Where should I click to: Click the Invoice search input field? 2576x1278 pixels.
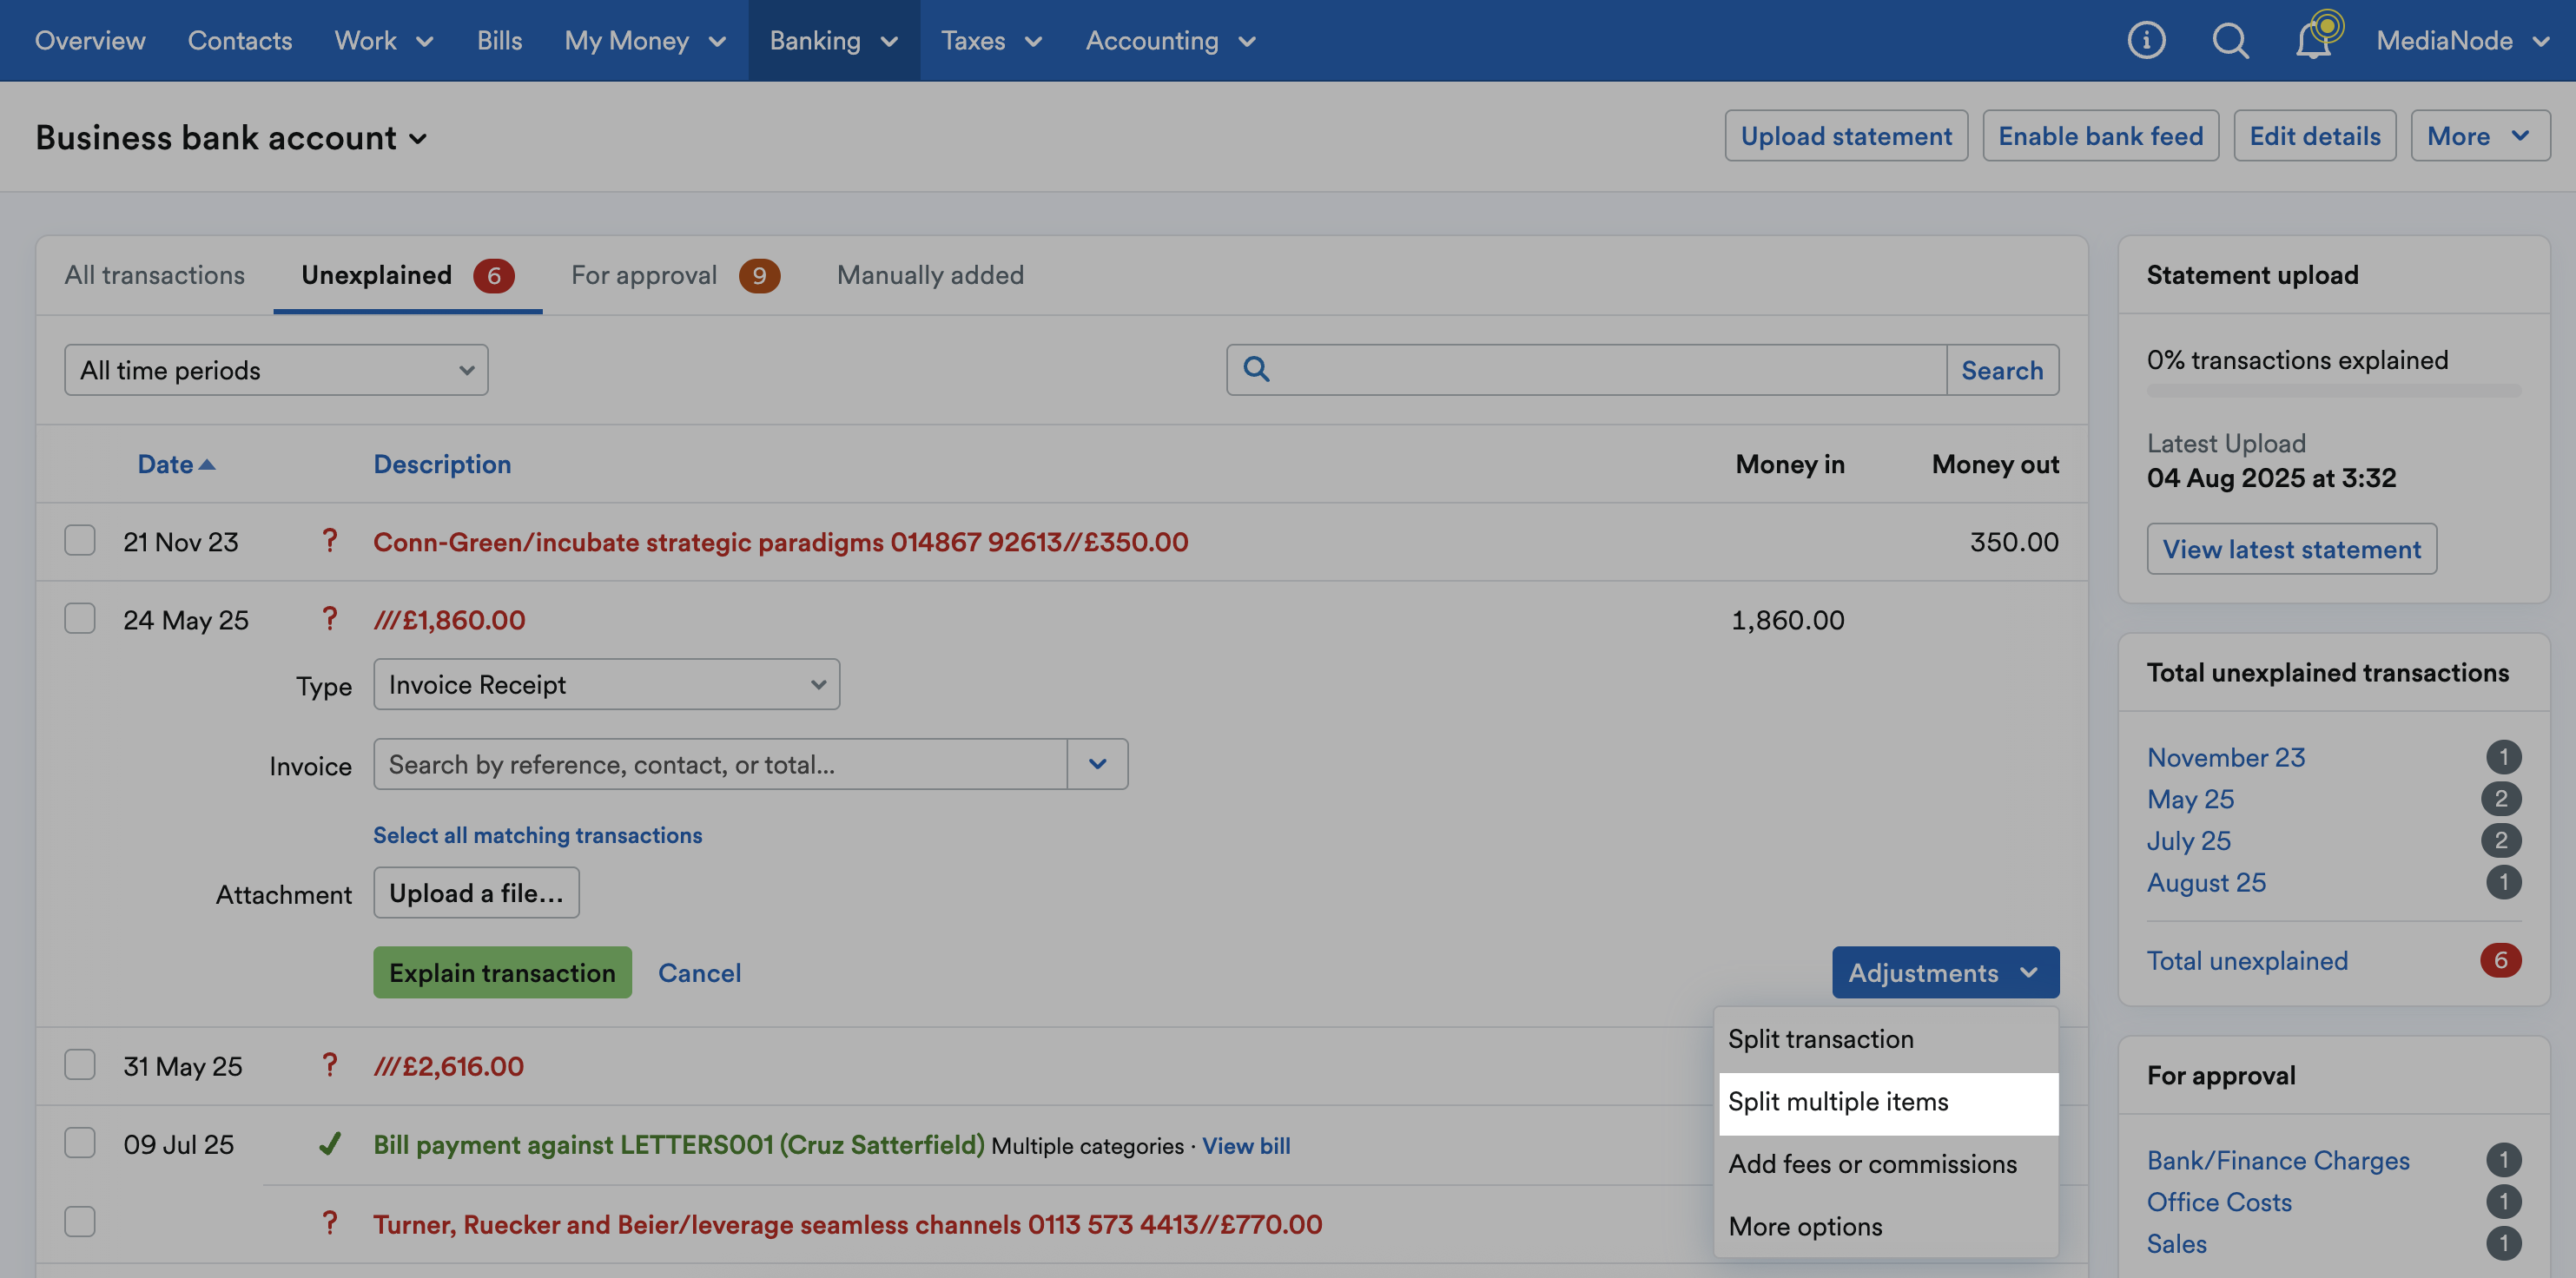(x=720, y=764)
